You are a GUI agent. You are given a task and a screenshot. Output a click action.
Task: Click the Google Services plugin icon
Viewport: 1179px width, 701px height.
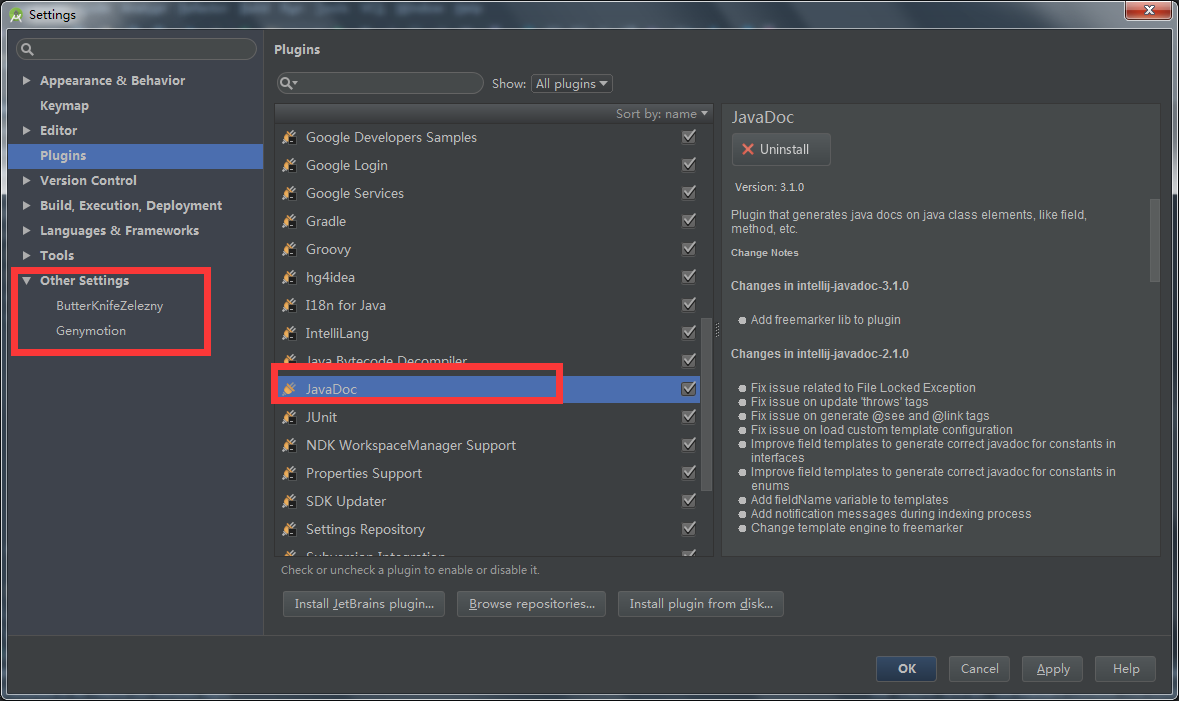click(x=289, y=193)
